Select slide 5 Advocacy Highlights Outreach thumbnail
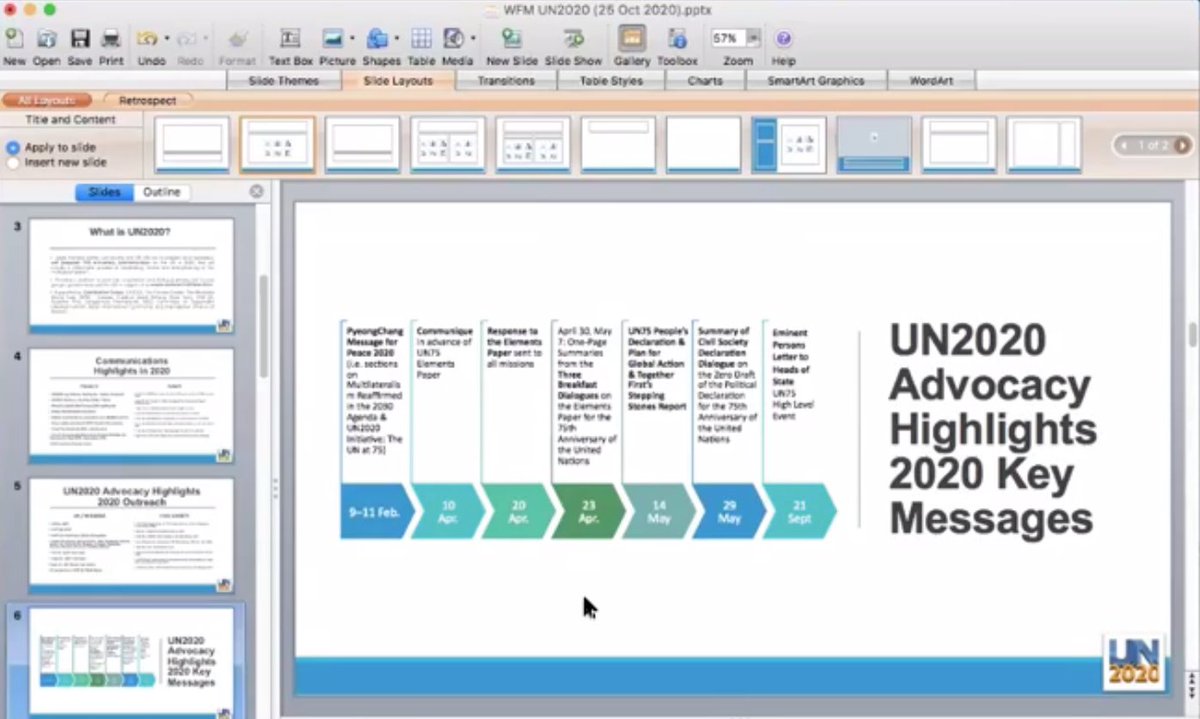Image resolution: width=1200 pixels, height=719 pixels. (x=131, y=535)
